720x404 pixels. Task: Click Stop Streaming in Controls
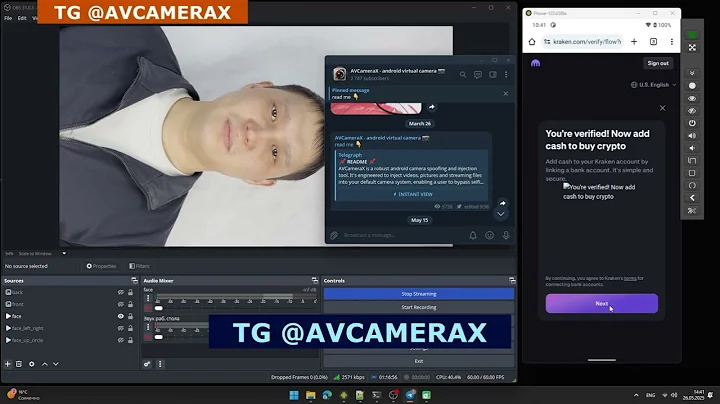tap(419, 294)
